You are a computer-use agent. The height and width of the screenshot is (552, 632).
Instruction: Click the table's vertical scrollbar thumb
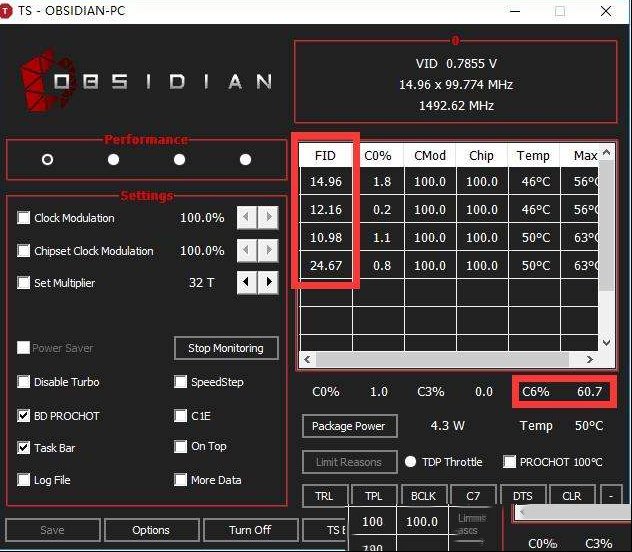tap(606, 226)
